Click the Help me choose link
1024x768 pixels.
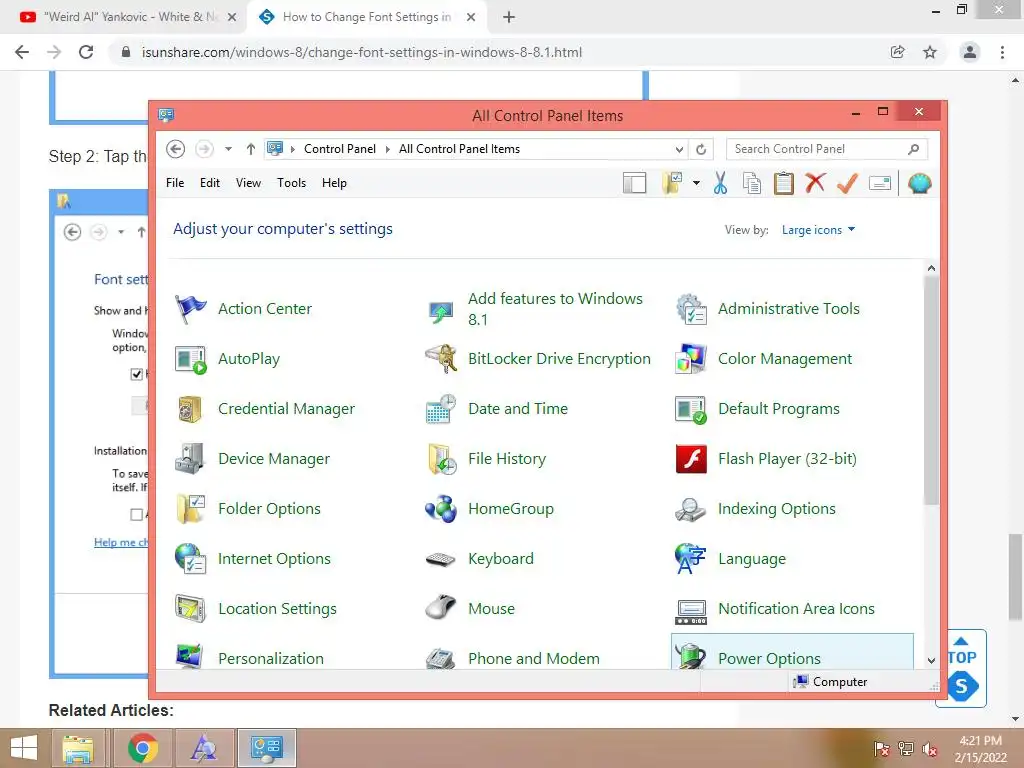coord(121,542)
